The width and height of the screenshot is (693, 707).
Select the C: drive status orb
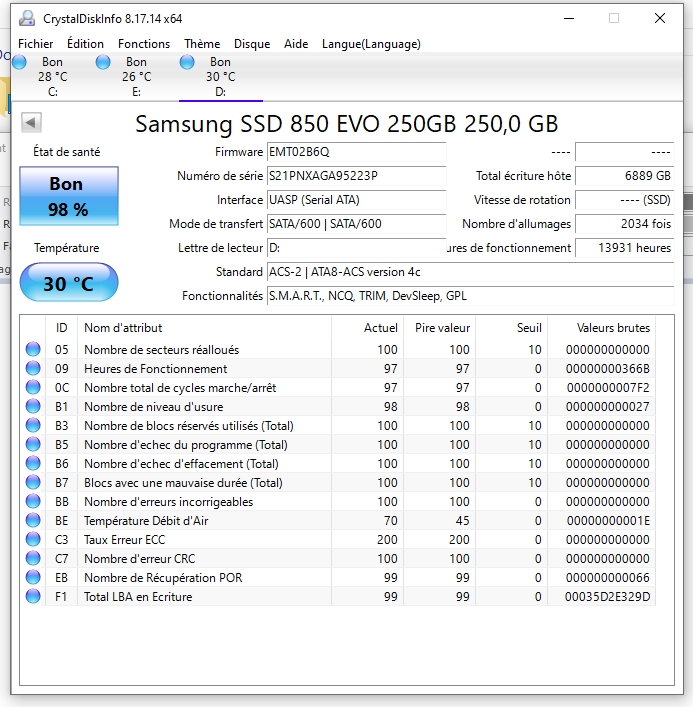tap(20, 62)
